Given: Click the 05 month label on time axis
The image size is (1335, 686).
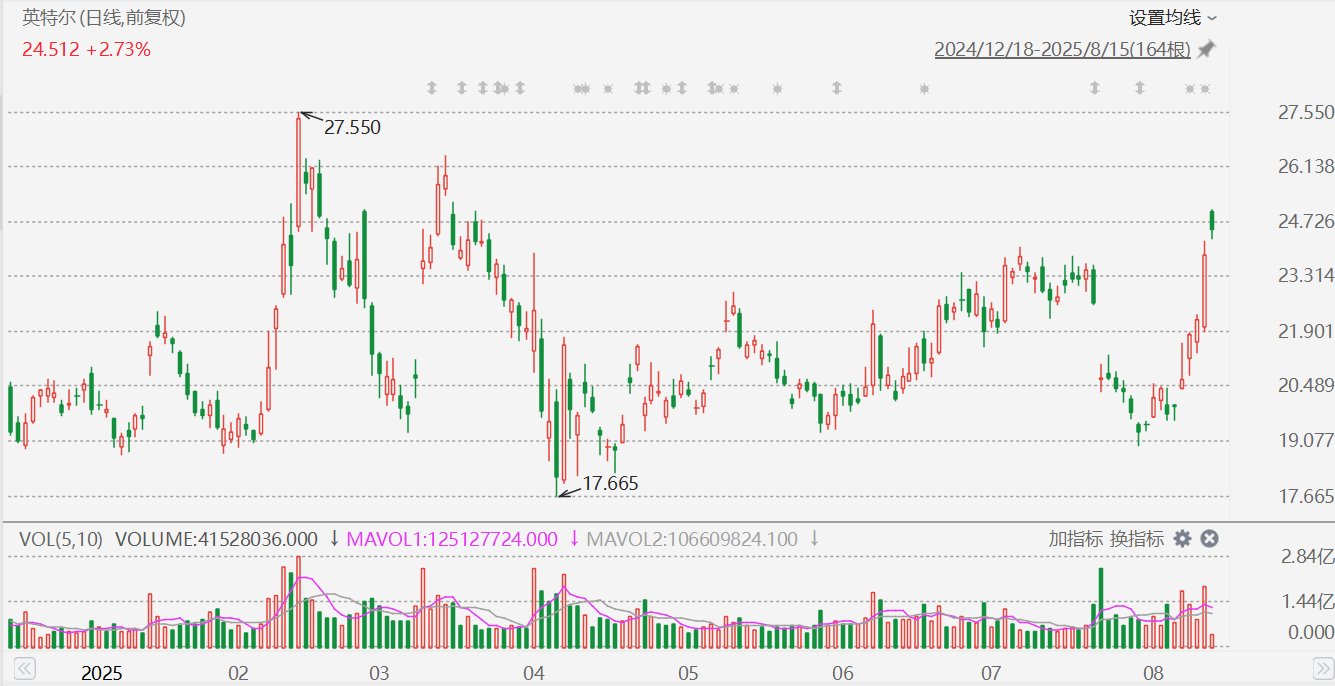Looking at the screenshot, I should 687,672.
